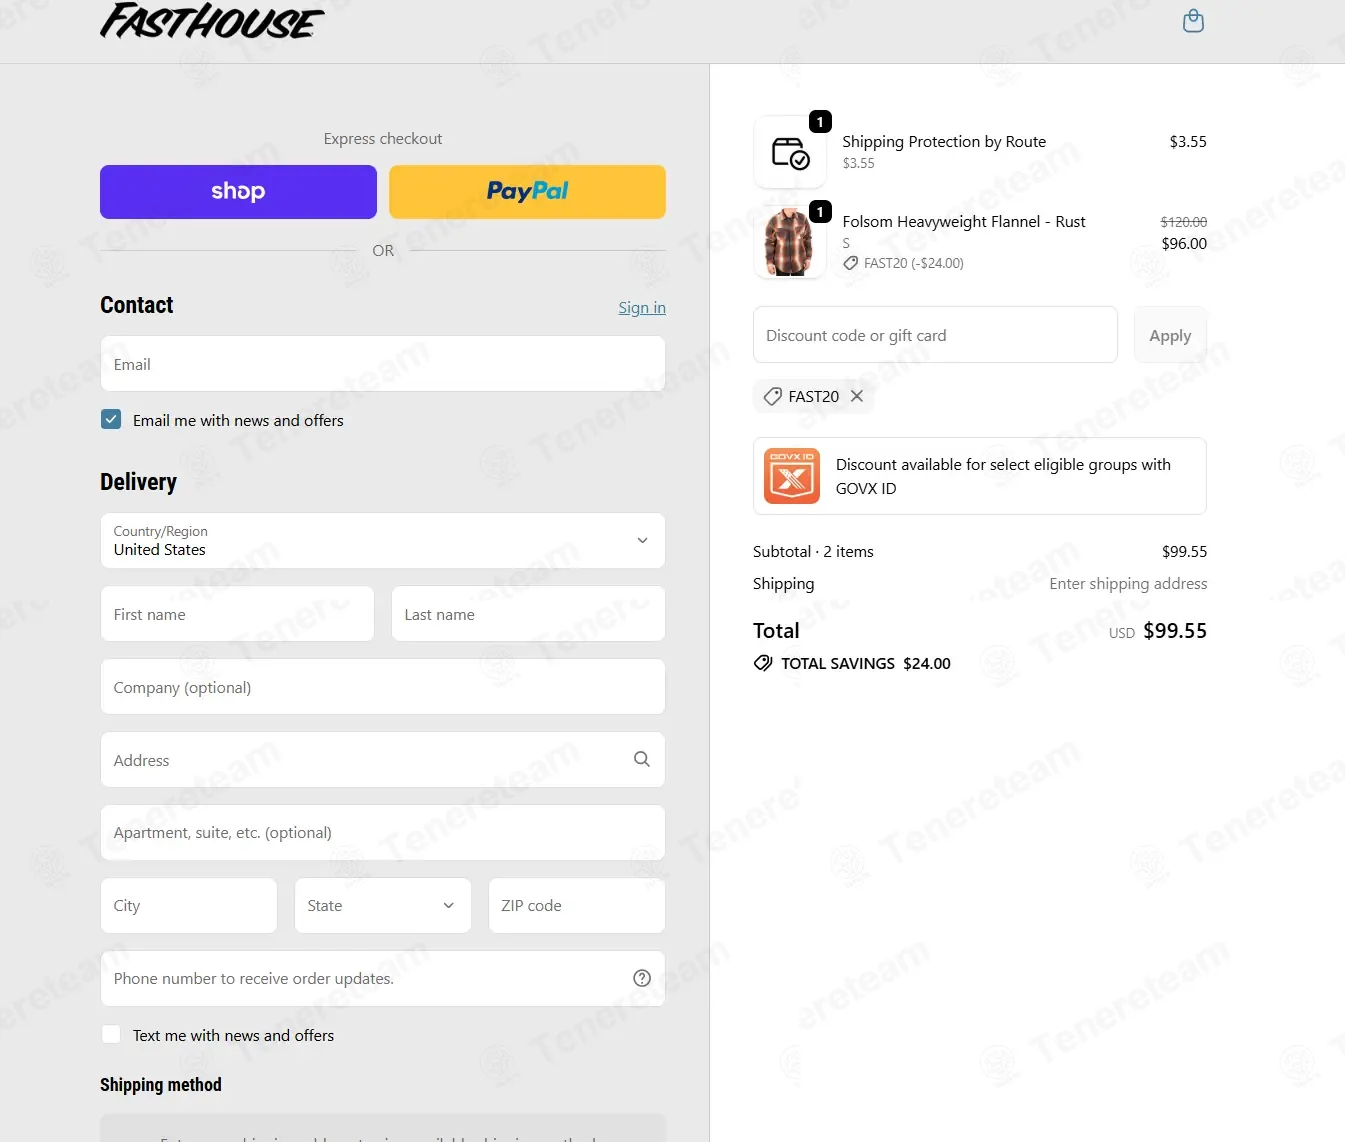The width and height of the screenshot is (1345, 1142).
Task: Click the Folsom Heavyweight Flannel - Rust title
Action: click(964, 222)
